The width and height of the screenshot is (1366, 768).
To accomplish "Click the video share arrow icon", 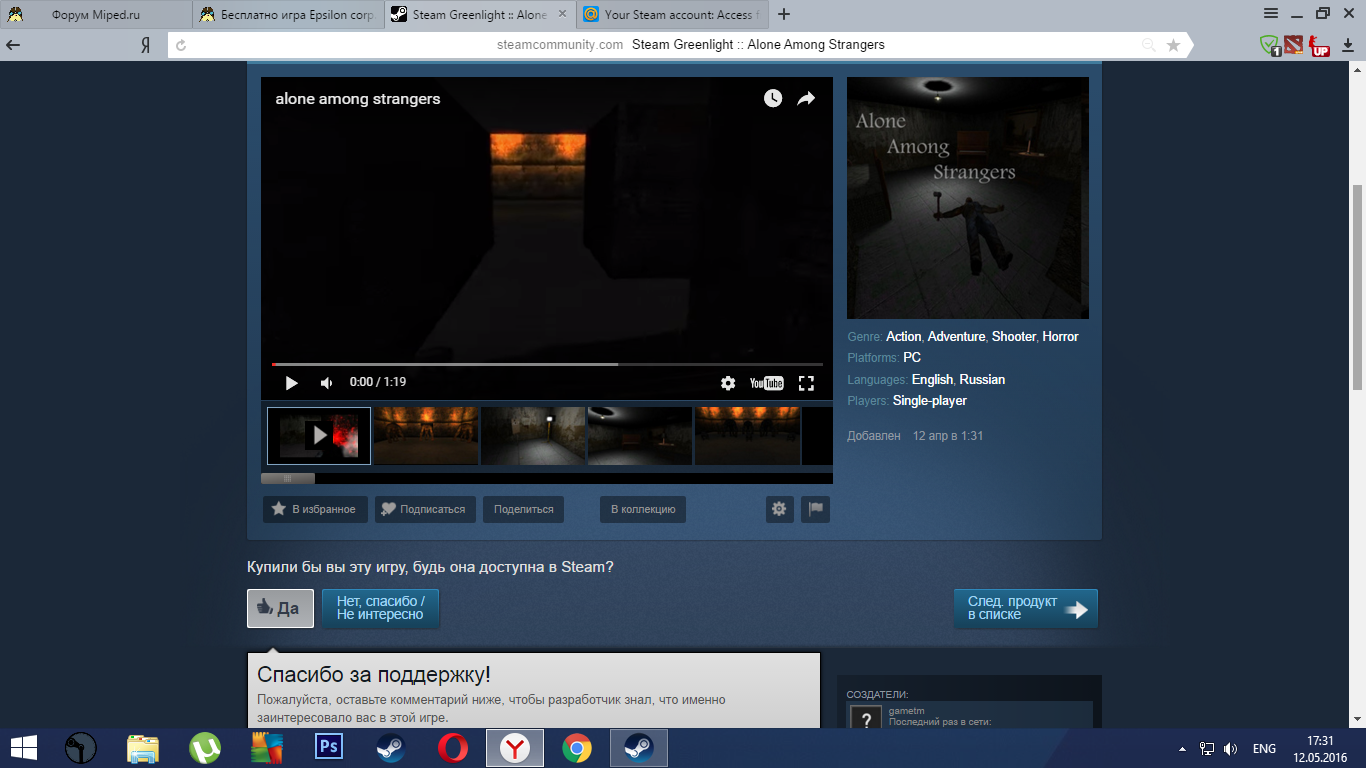I will (x=806, y=98).
